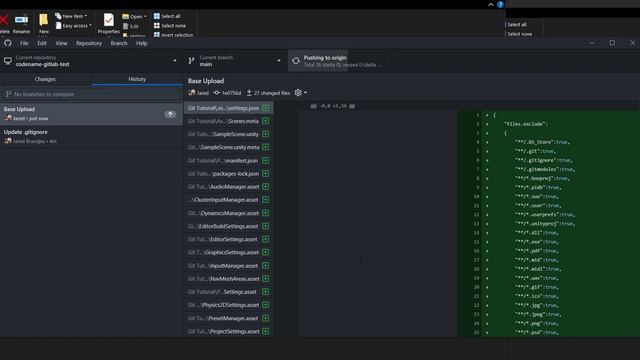This screenshot has height=360, width=640.
Task: Open the Open dropdown in File Explorer ribbon
Action: tap(134, 16)
